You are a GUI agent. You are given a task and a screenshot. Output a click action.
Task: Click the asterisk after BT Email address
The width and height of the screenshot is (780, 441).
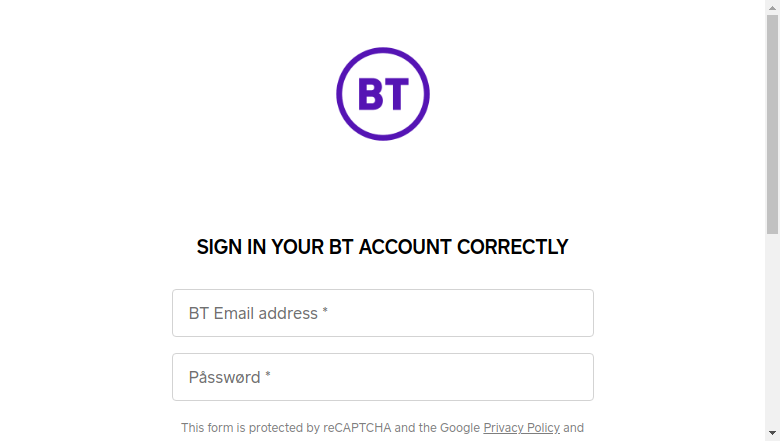tap(325, 311)
